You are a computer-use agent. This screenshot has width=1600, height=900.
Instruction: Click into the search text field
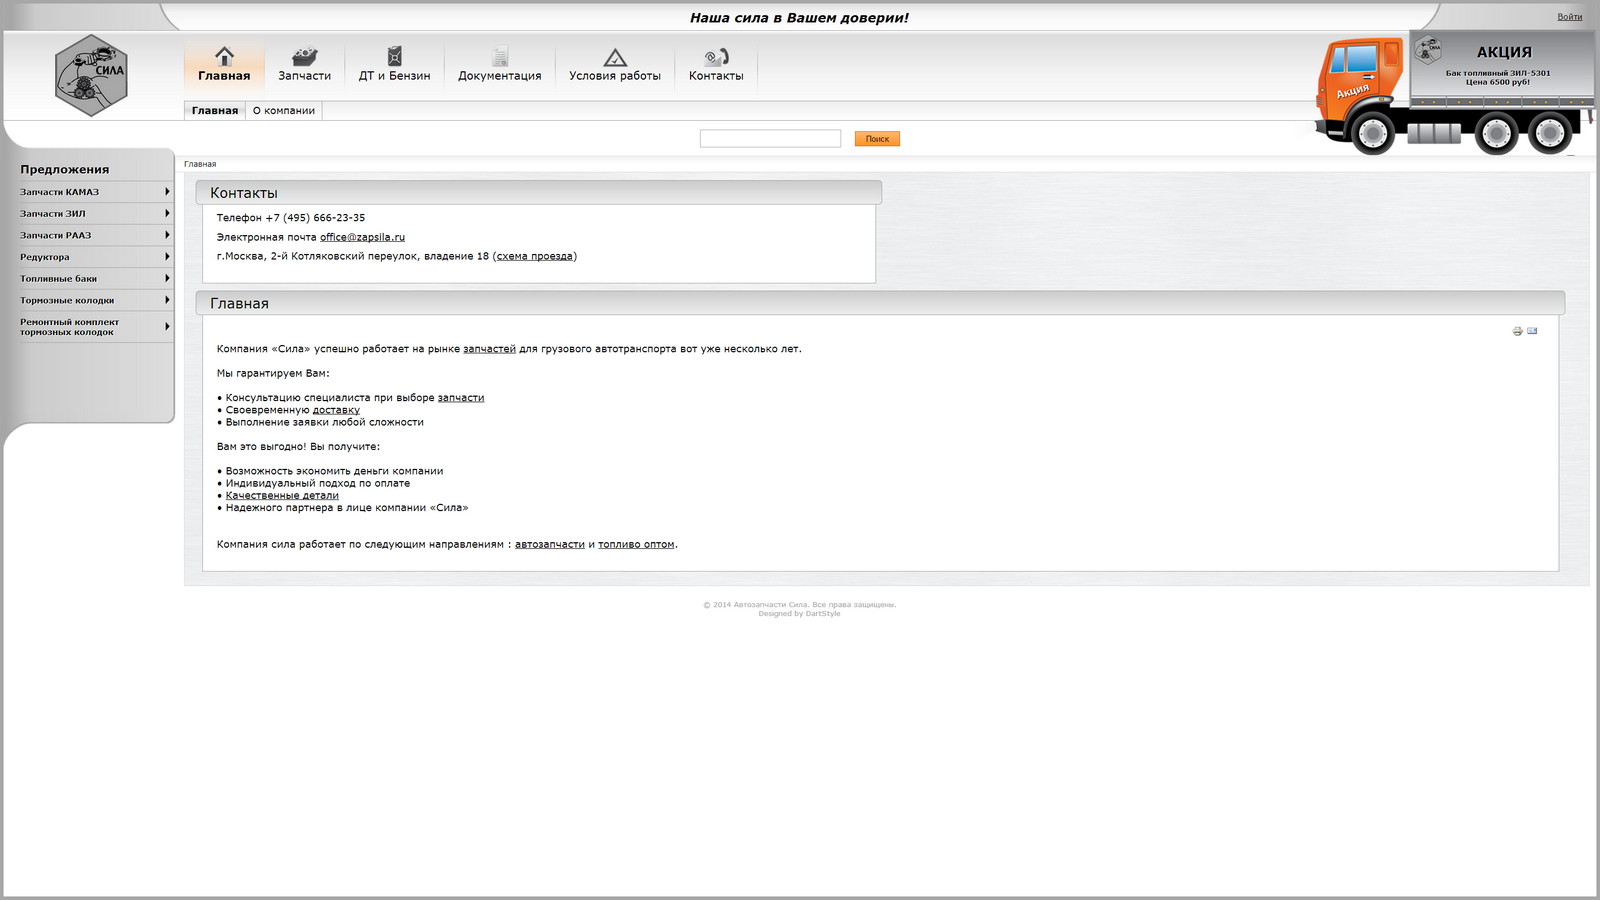[770, 139]
